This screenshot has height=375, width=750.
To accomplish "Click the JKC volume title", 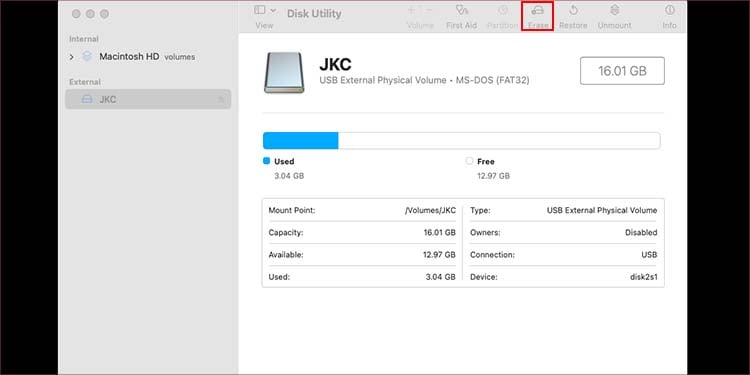I will [335, 65].
